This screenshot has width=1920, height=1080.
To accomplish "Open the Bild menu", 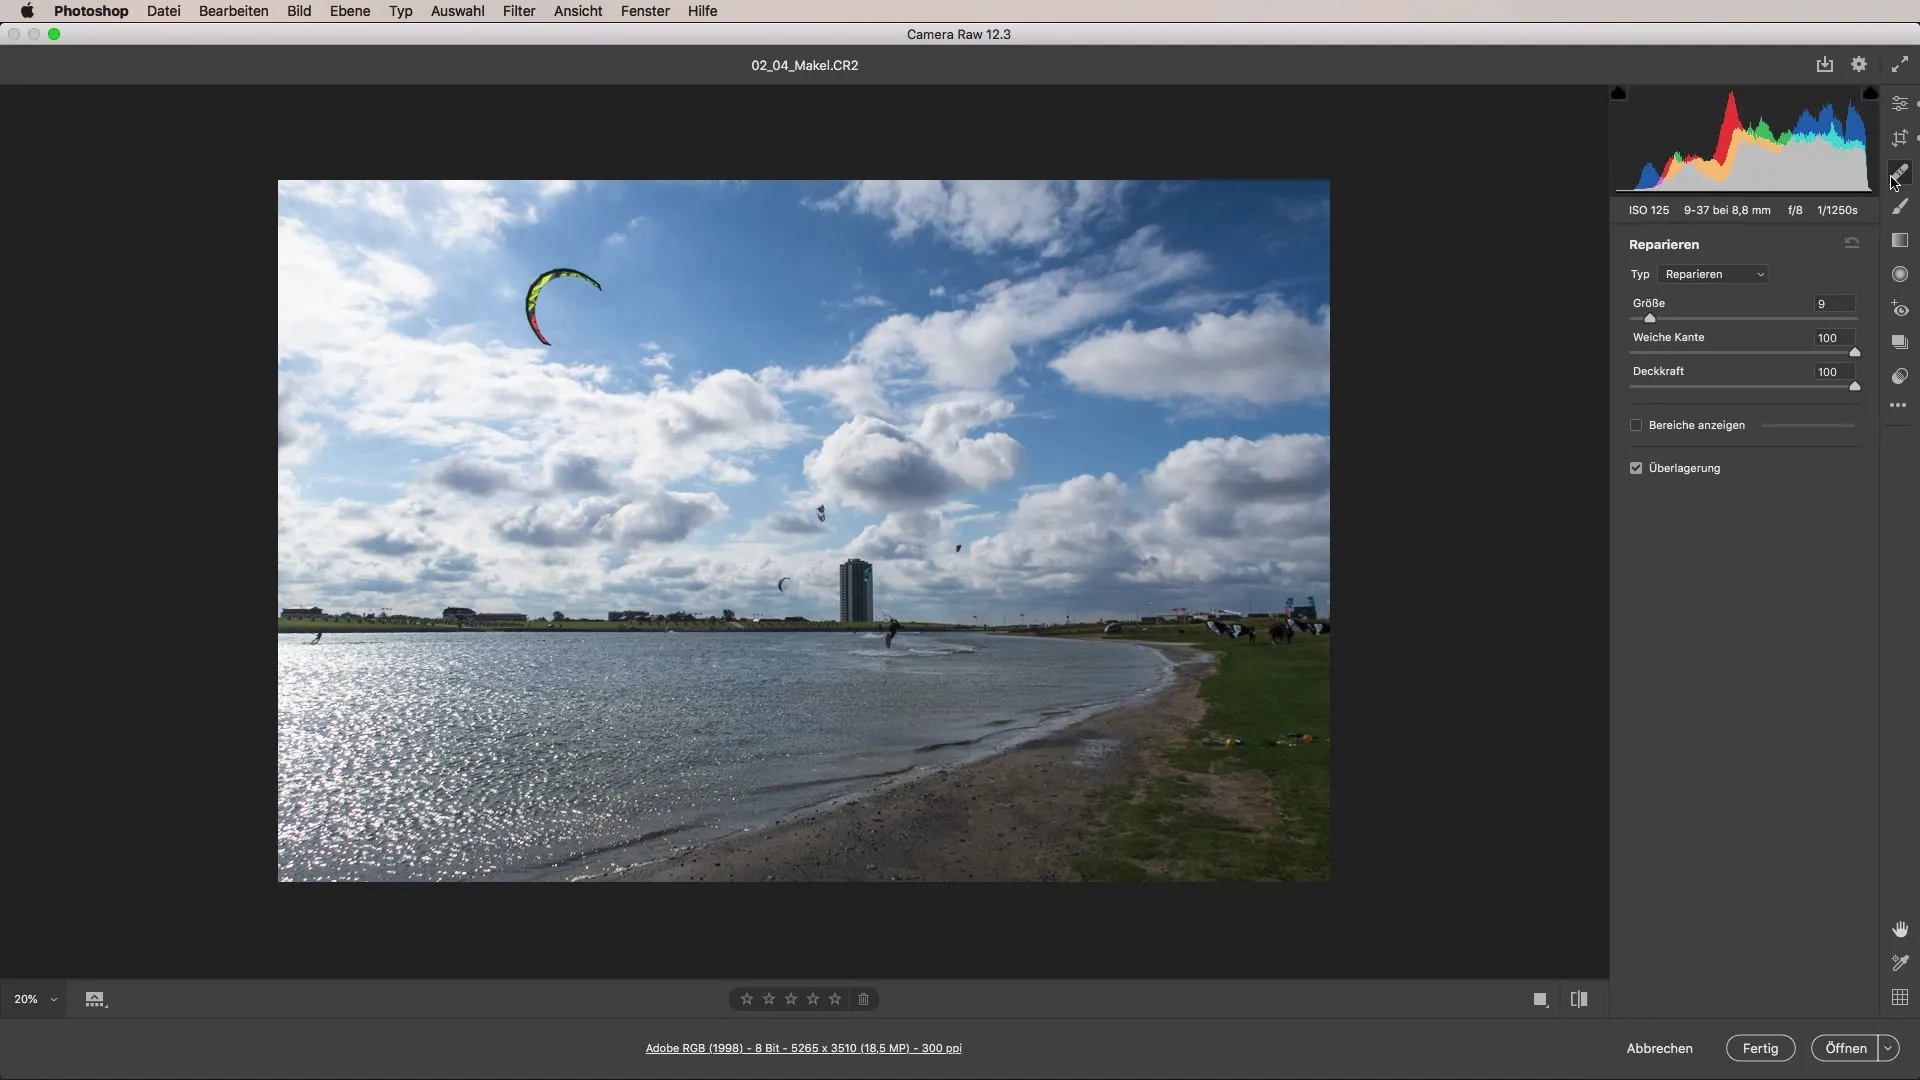I will [x=299, y=11].
